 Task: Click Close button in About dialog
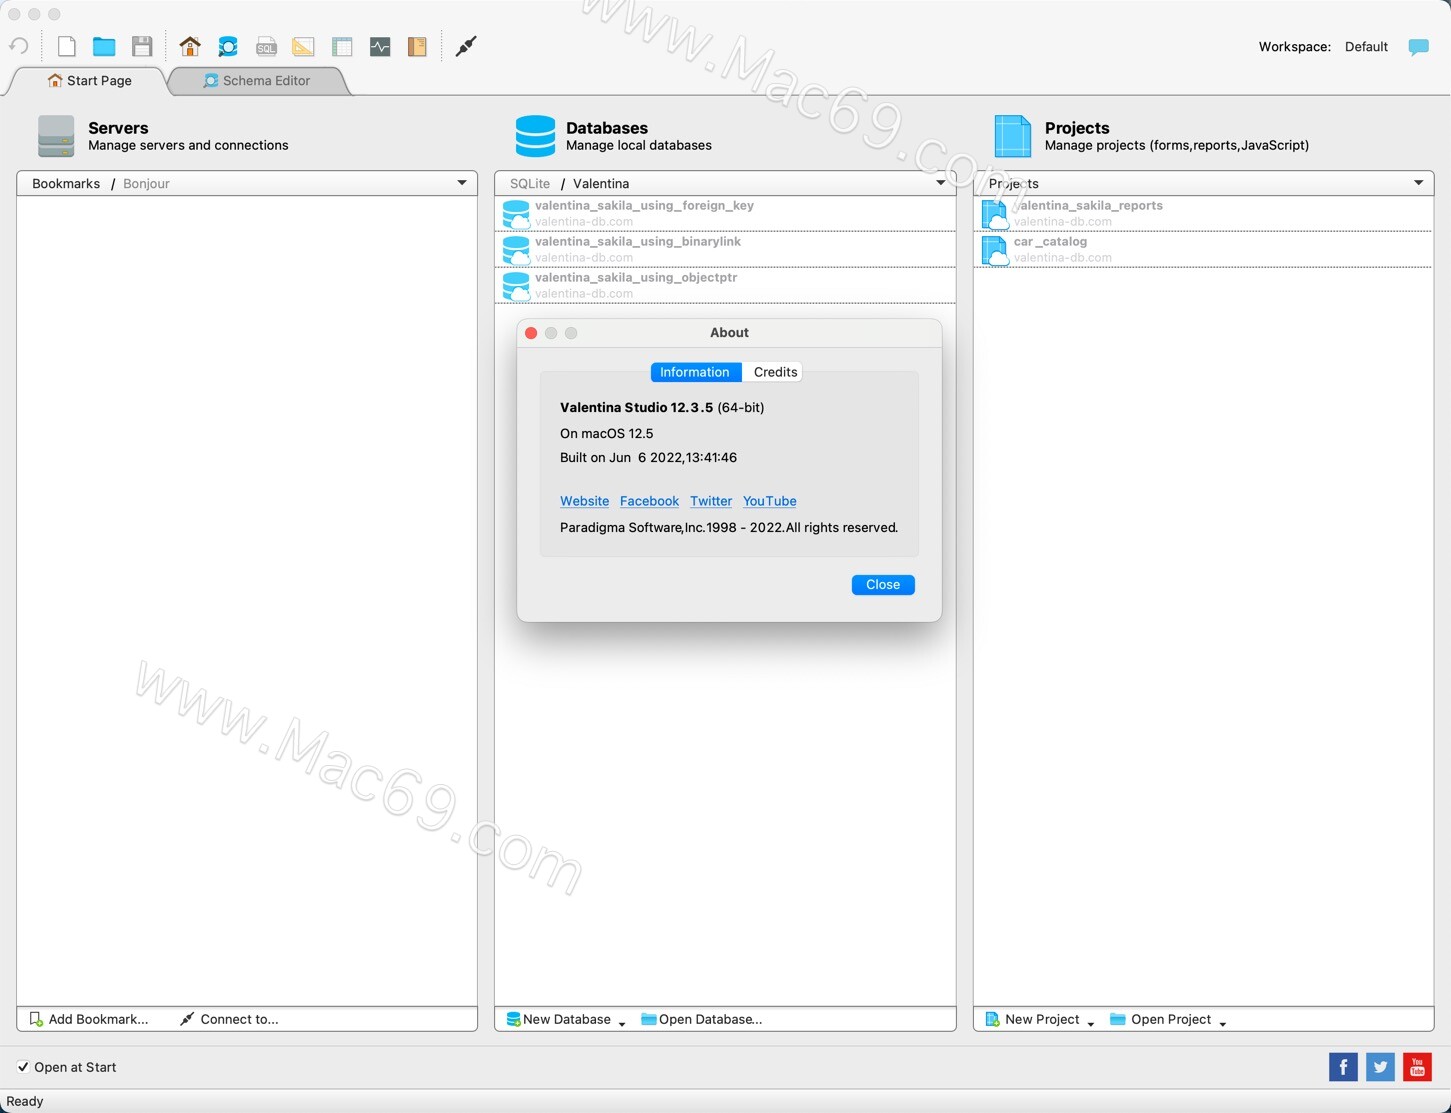point(883,585)
